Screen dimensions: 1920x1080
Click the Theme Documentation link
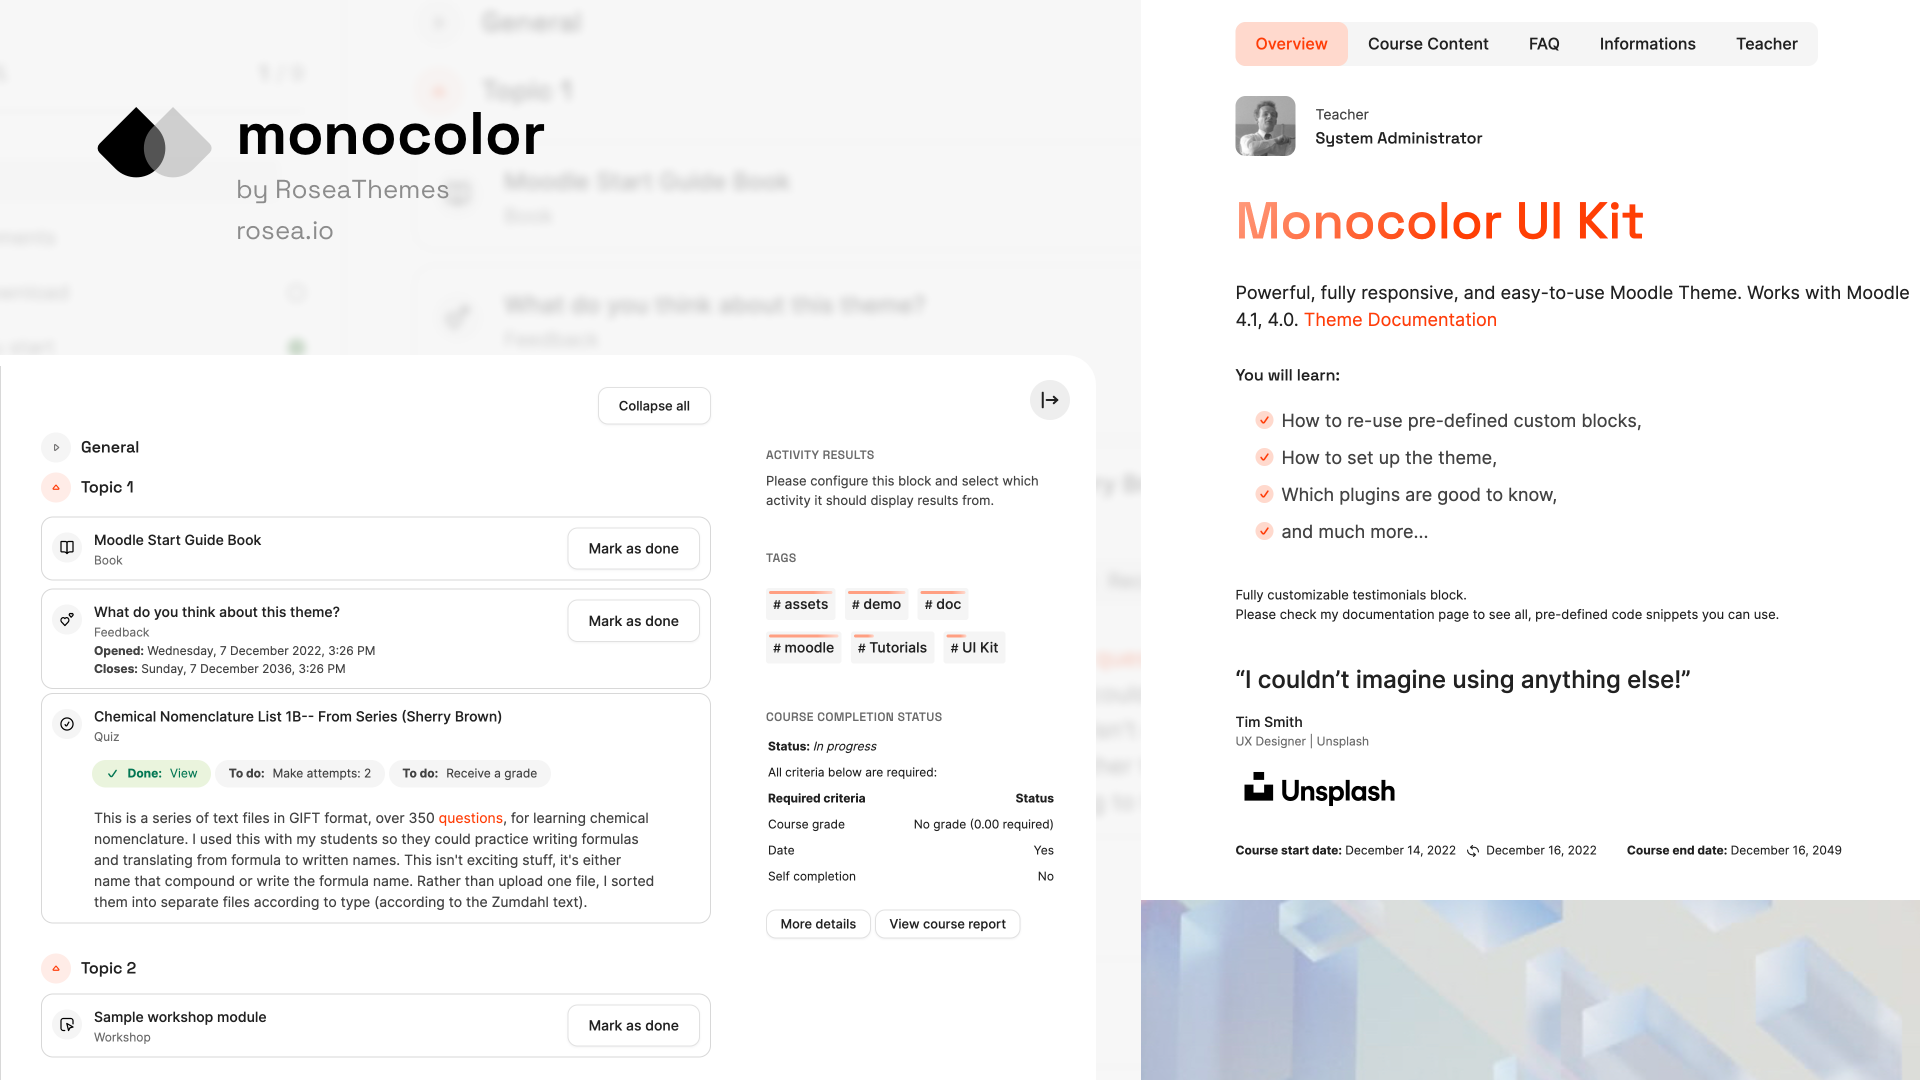click(1402, 320)
